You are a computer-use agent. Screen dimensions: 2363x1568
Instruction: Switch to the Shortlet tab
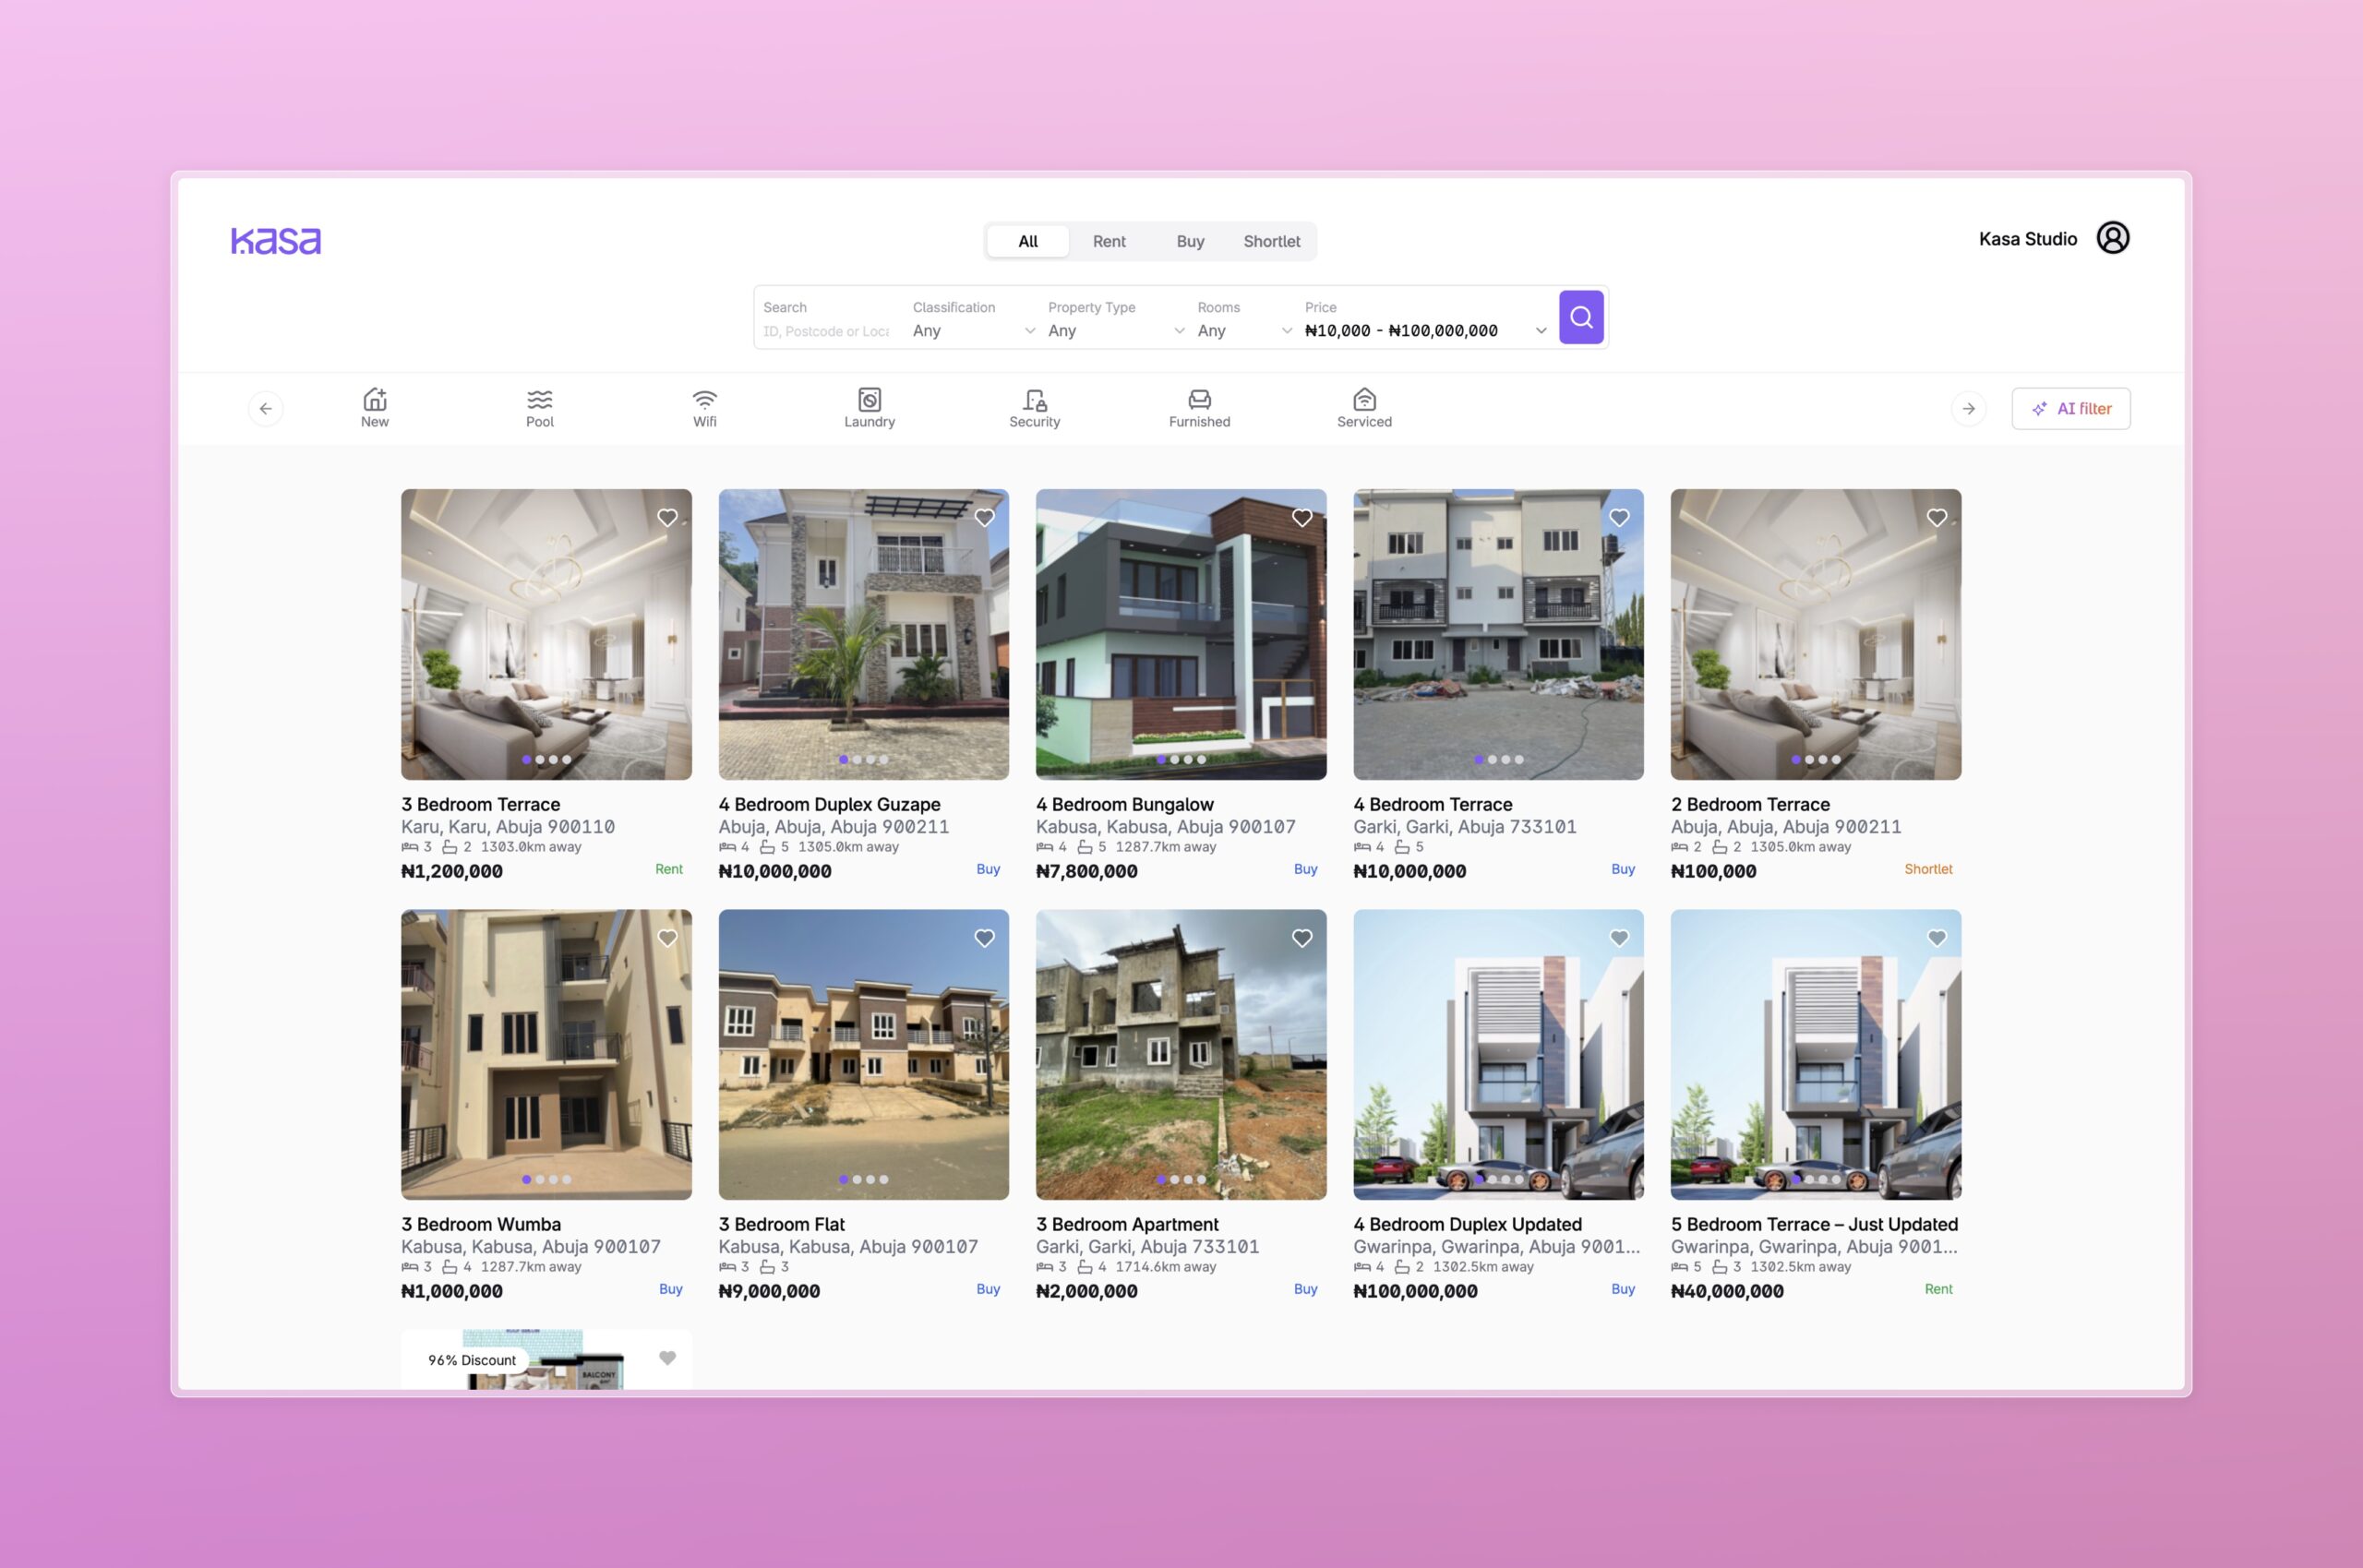click(x=1271, y=241)
